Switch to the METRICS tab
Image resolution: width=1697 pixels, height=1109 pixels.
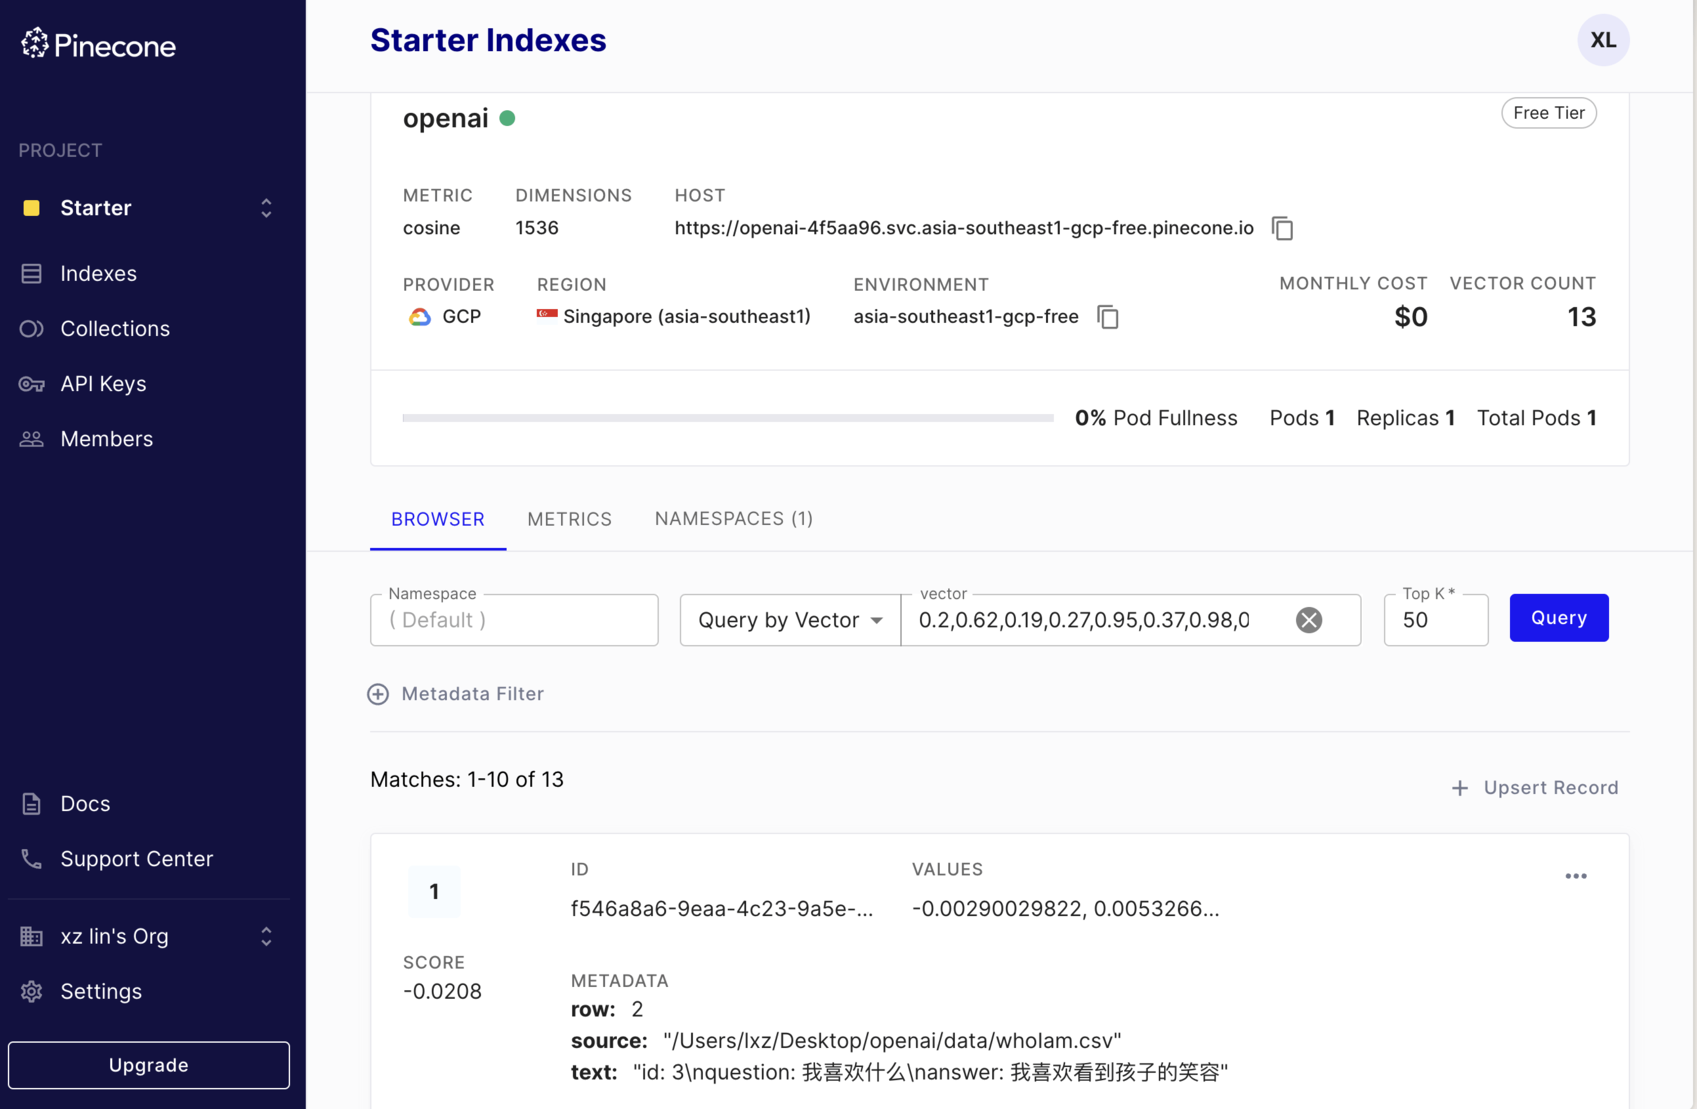point(570,519)
